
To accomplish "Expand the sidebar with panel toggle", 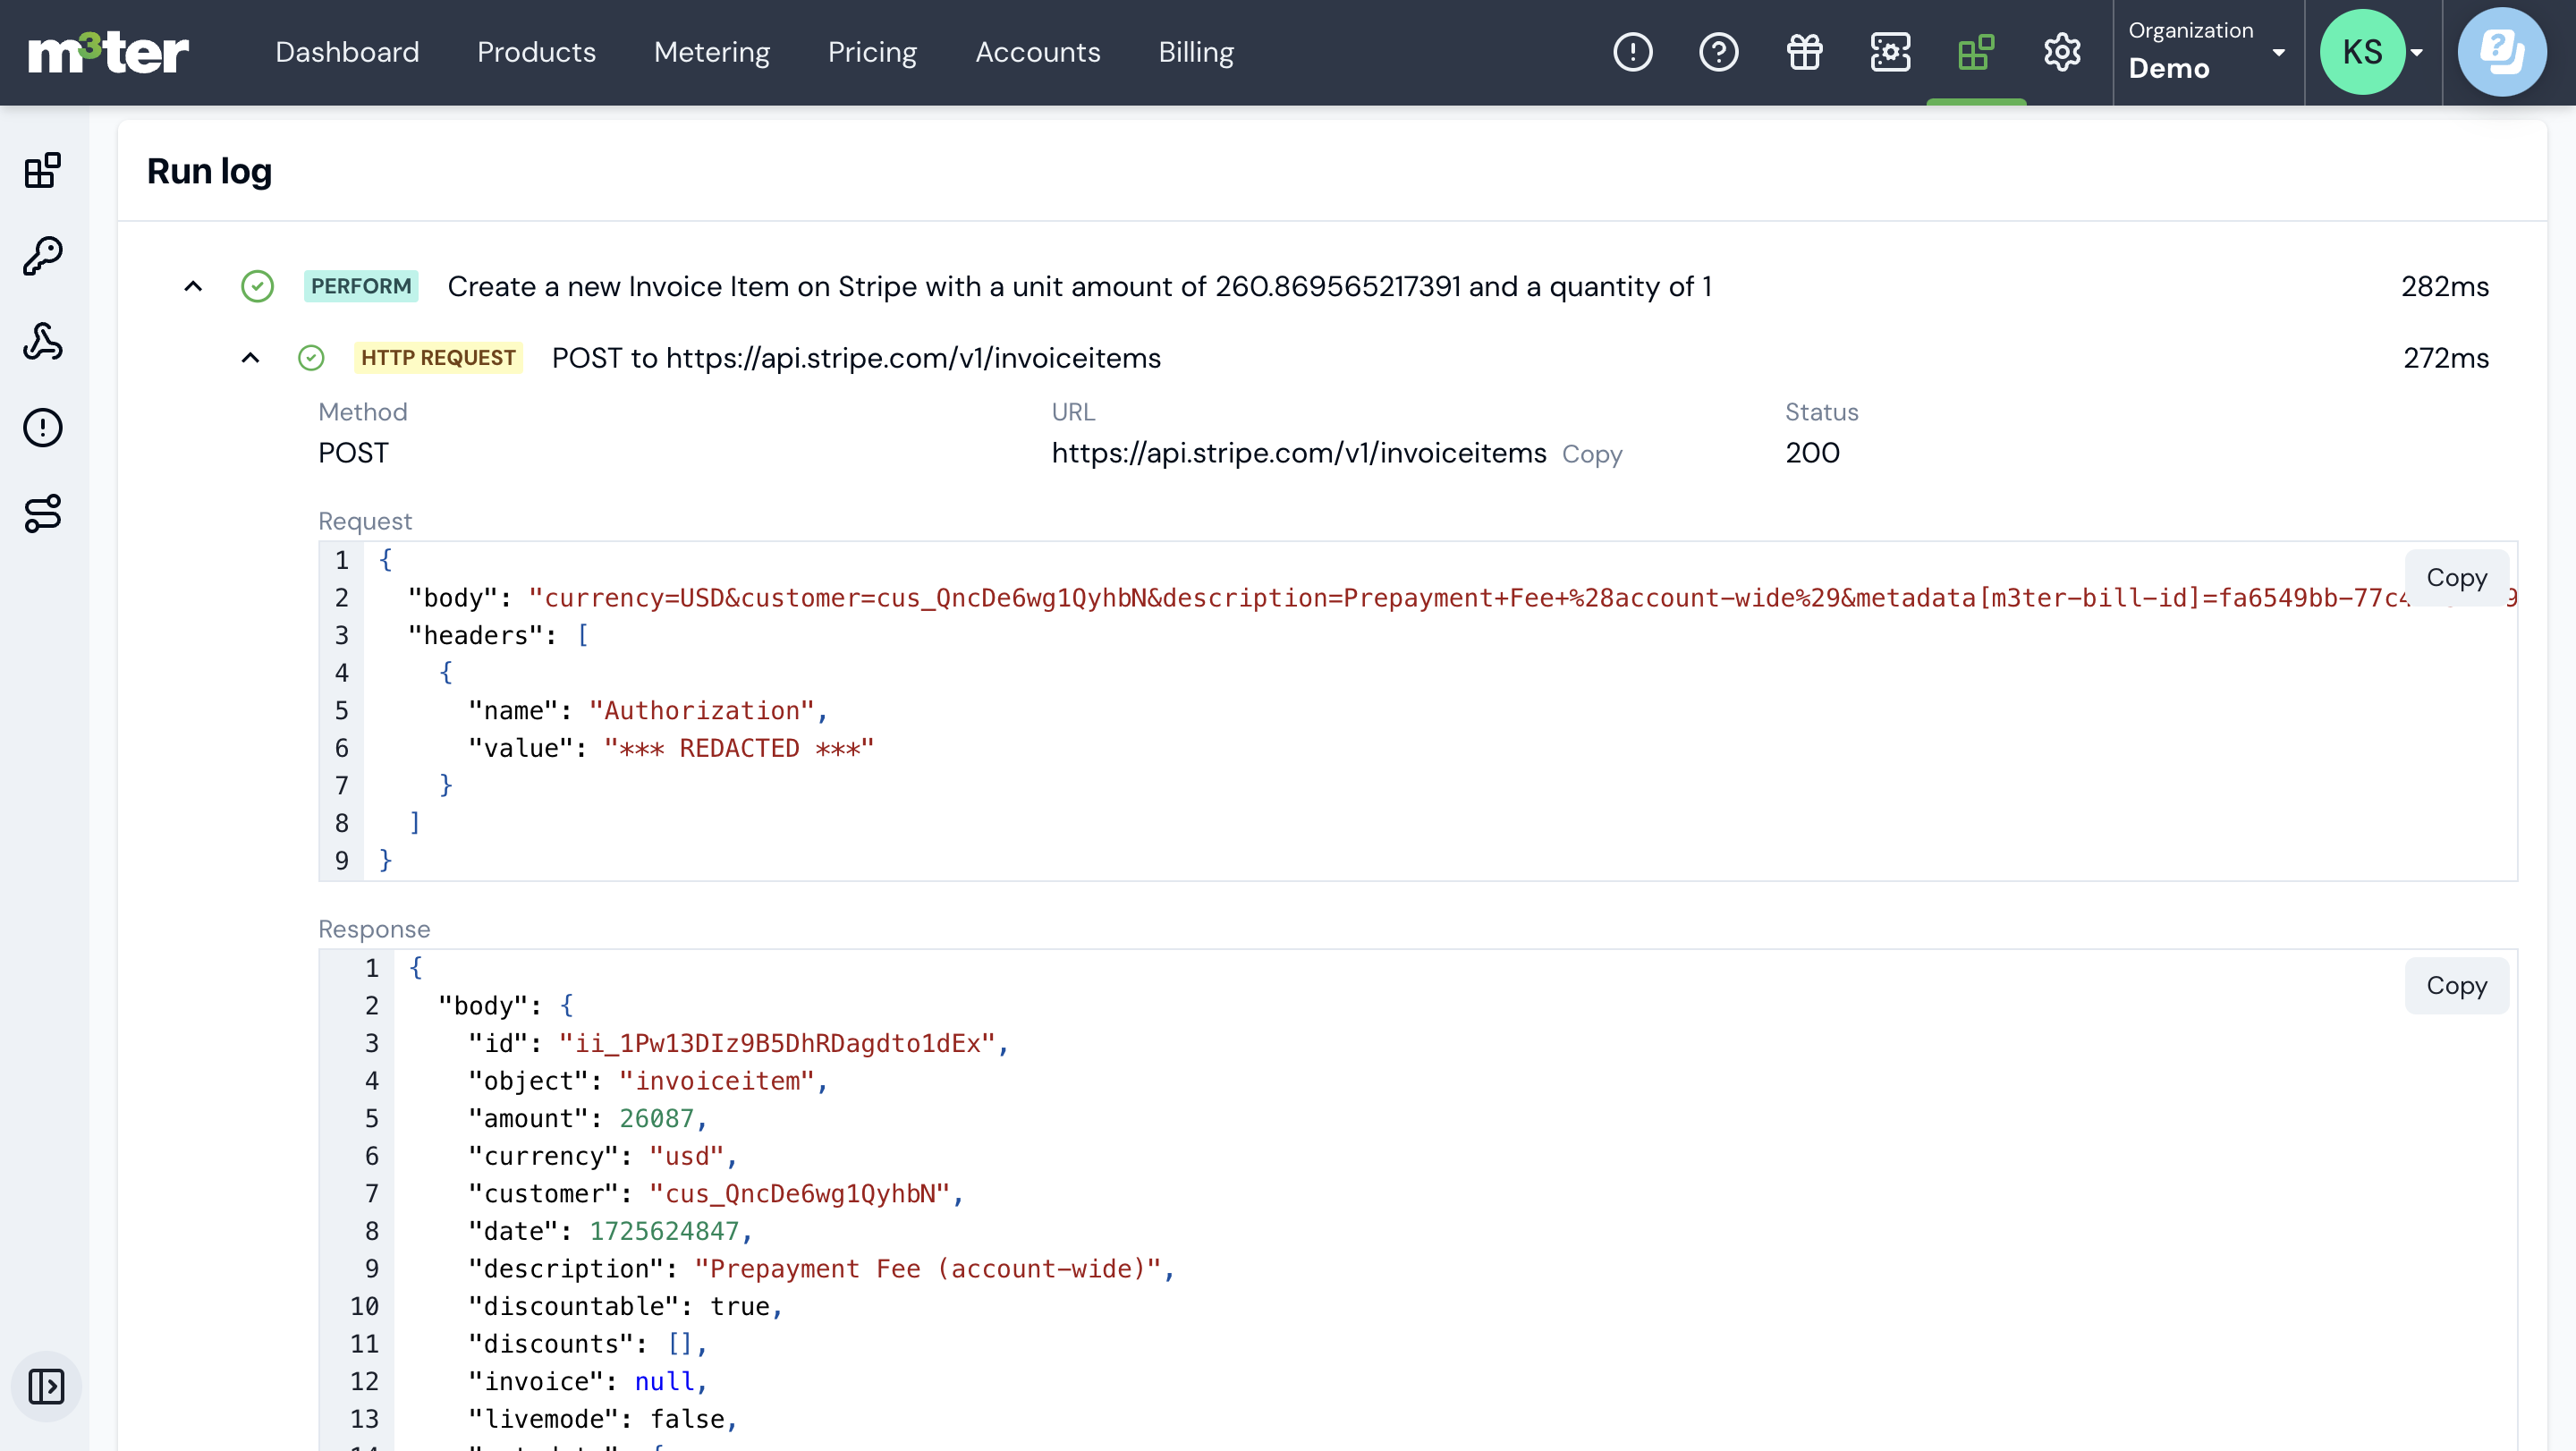I will (x=46, y=1386).
